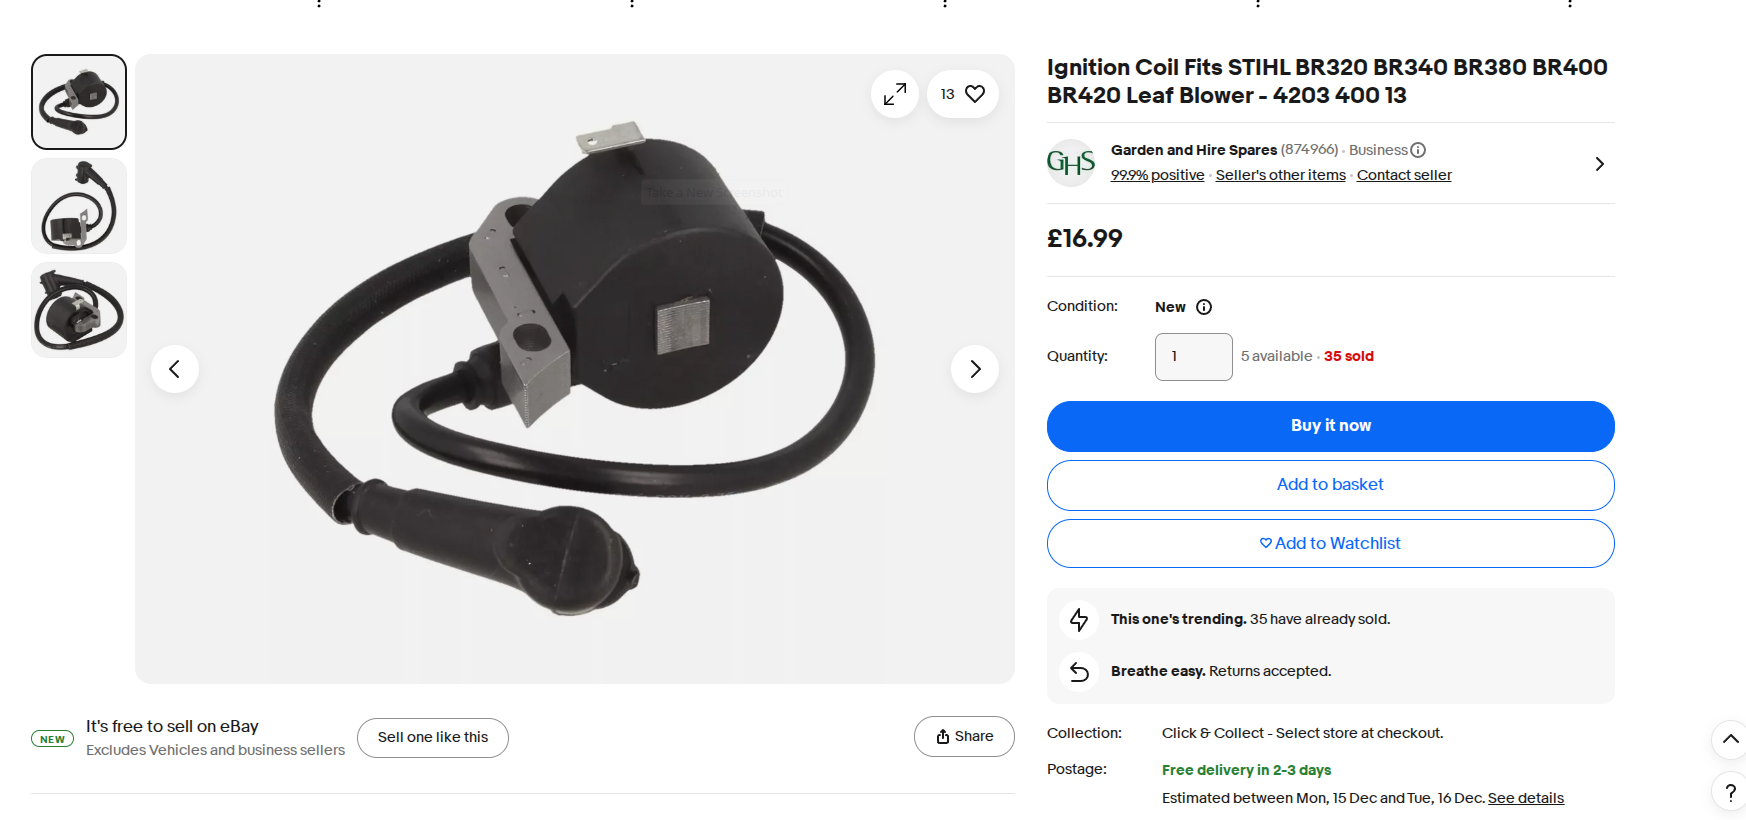Click the Quantity input field

click(x=1193, y=357)
